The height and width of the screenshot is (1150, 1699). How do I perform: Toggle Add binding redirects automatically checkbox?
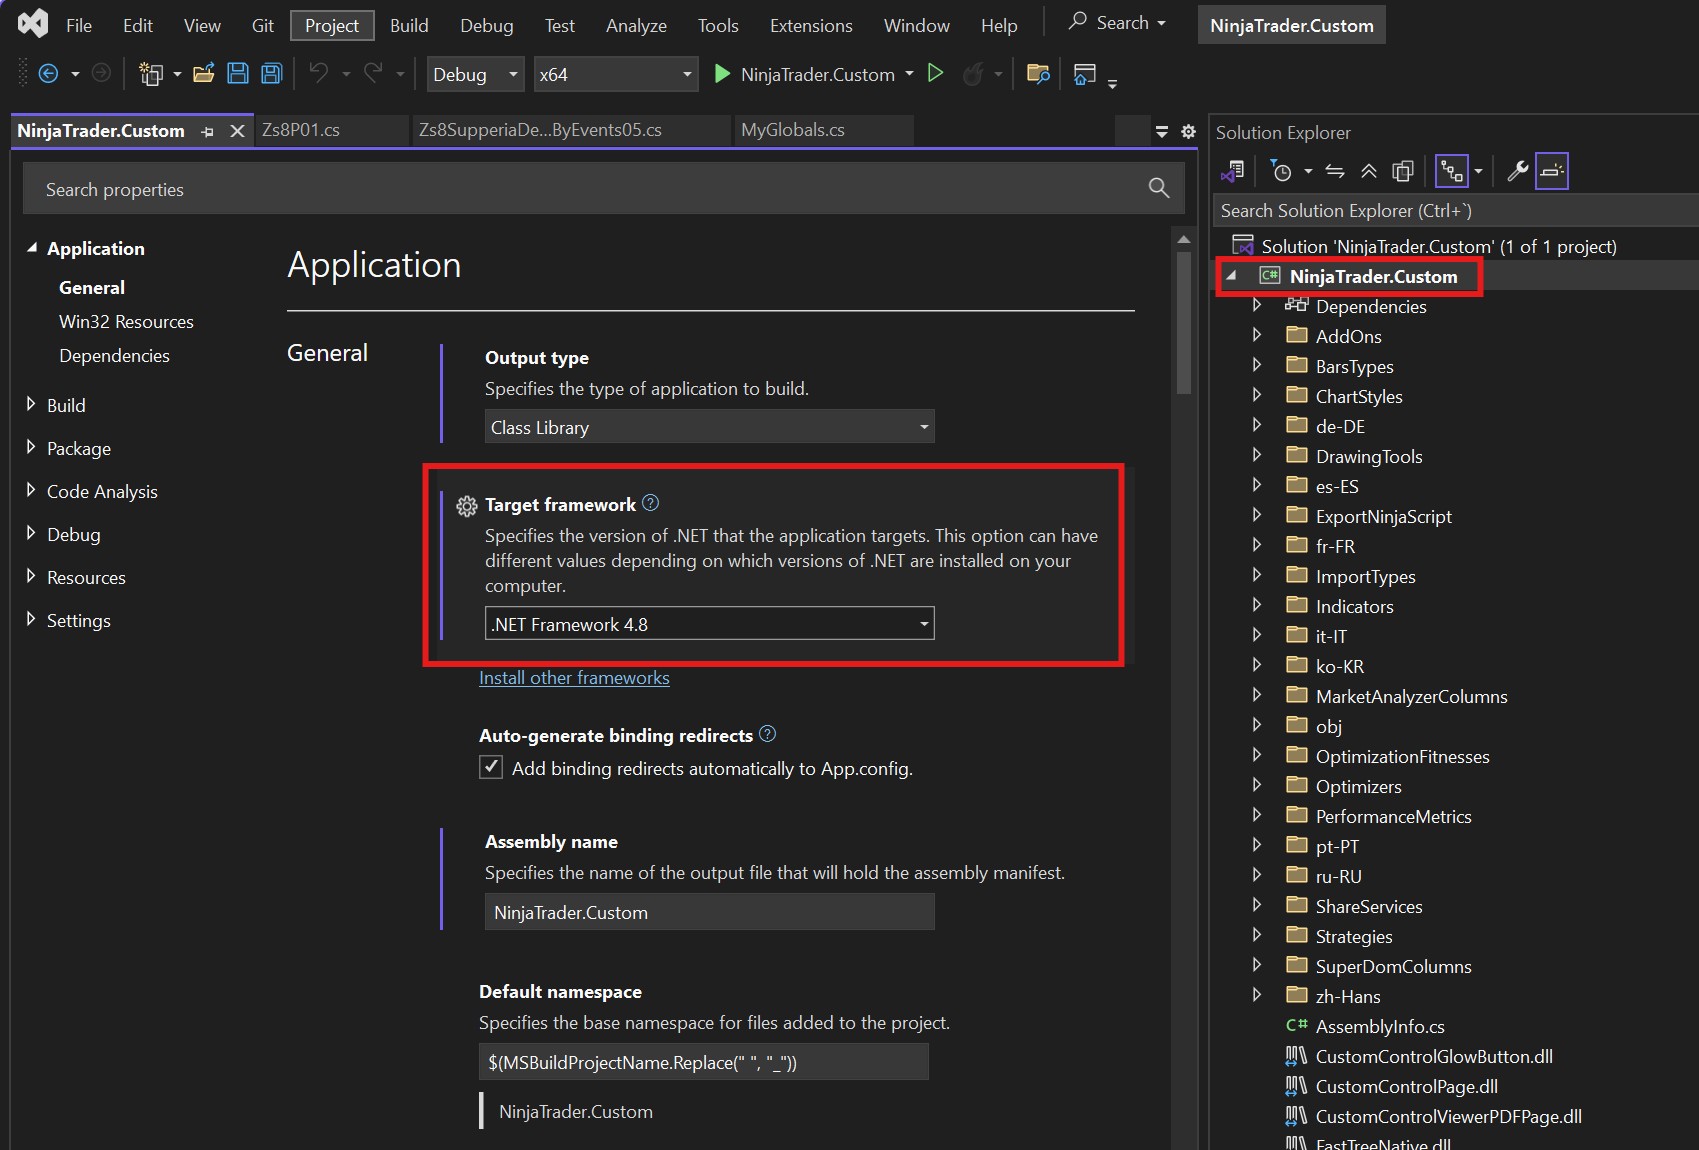click(x=491, y=768)
